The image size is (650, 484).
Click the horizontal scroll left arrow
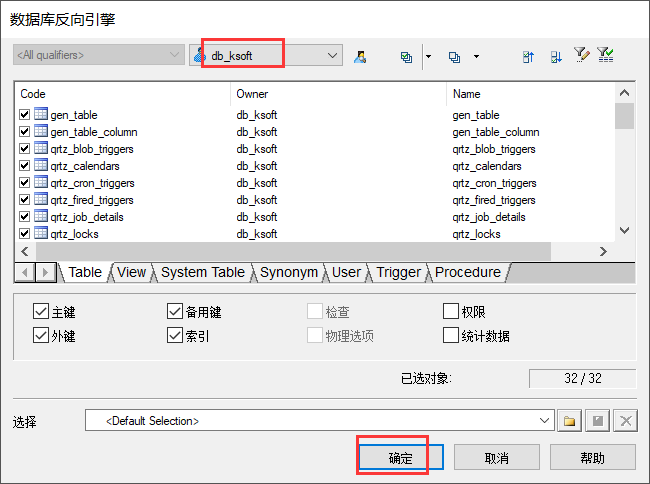click(25, 251)
